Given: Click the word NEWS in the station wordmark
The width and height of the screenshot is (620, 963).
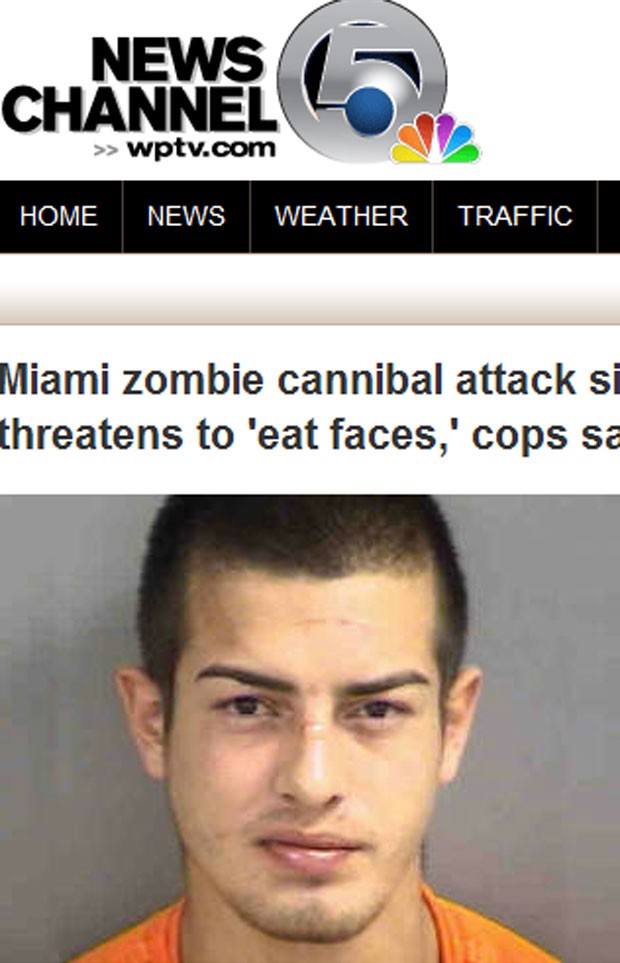Looking at the screenshot, I should click(178, 60).
